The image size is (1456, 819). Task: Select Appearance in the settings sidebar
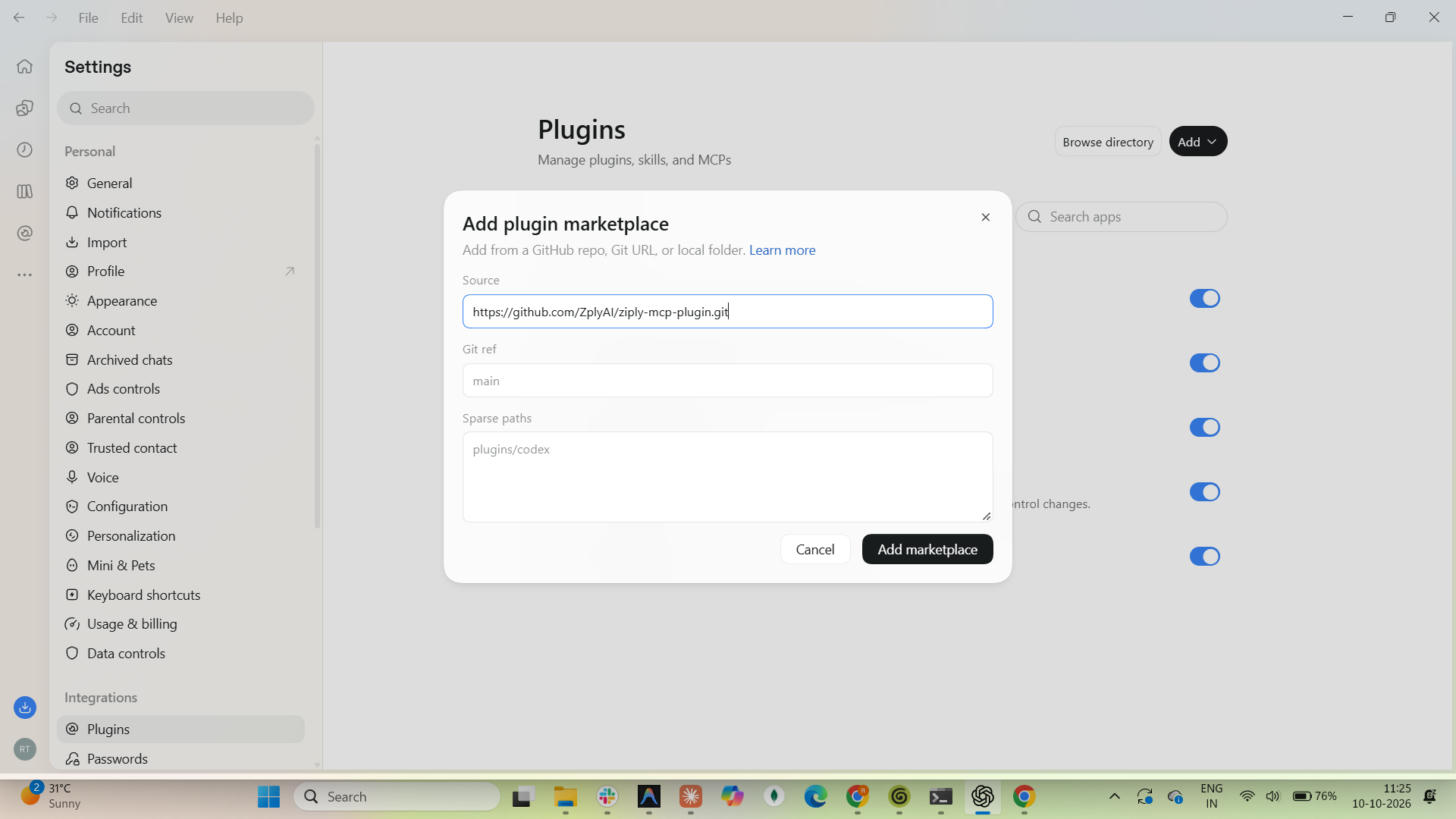tap(180, 301)
